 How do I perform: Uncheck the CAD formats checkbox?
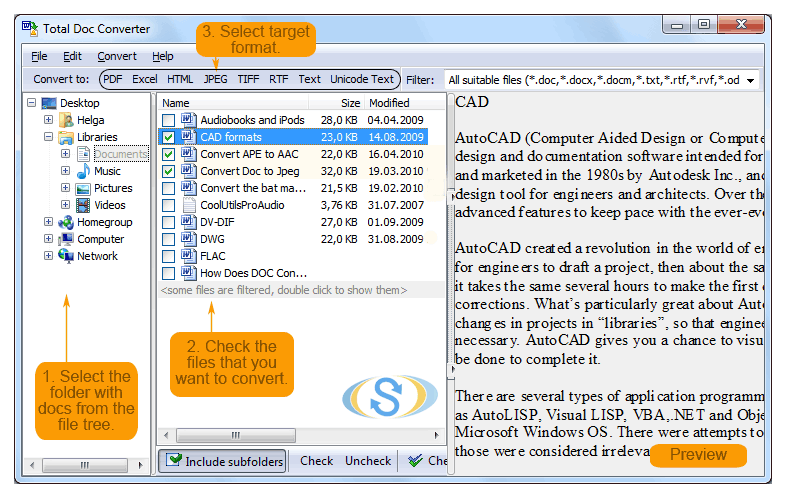click(x=168, y=137)
